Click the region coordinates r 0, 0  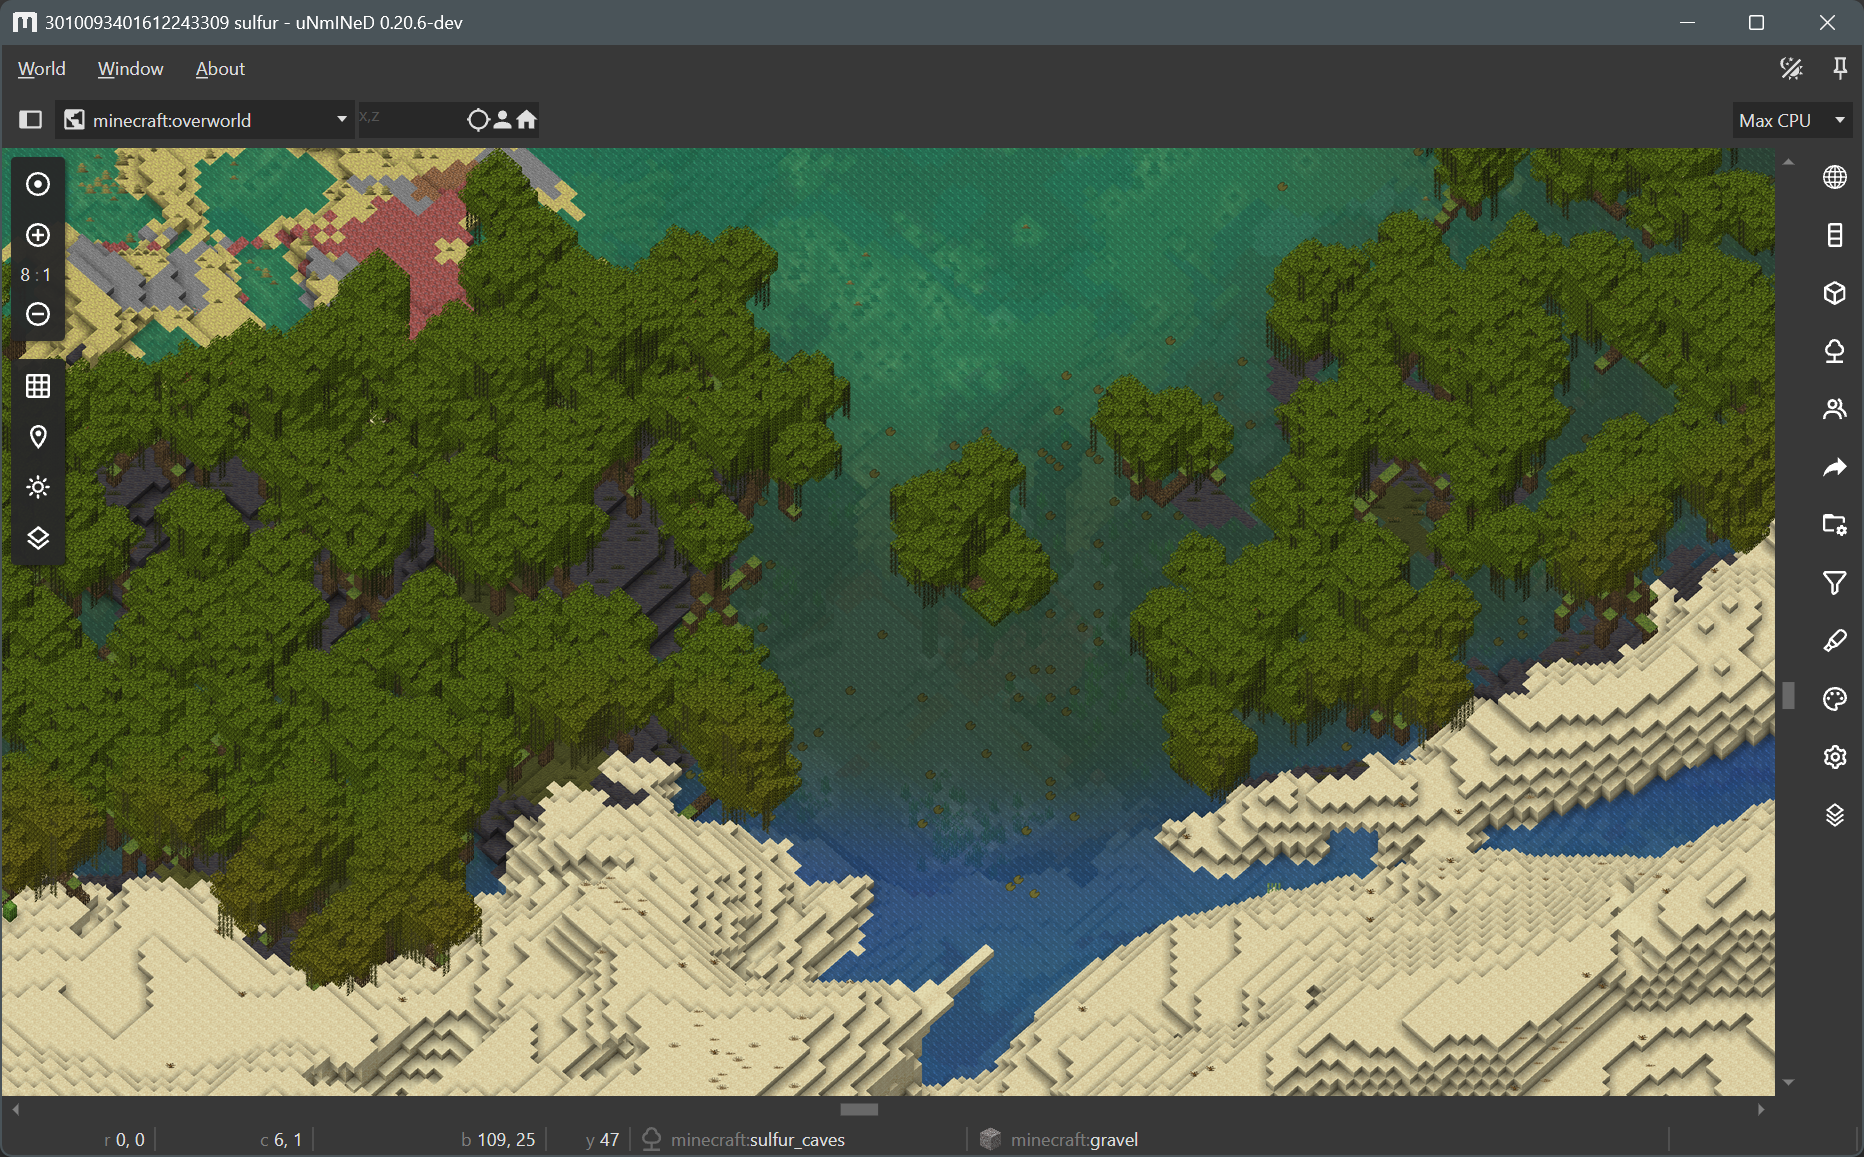pyautogui.click(x=124, y=1140)
